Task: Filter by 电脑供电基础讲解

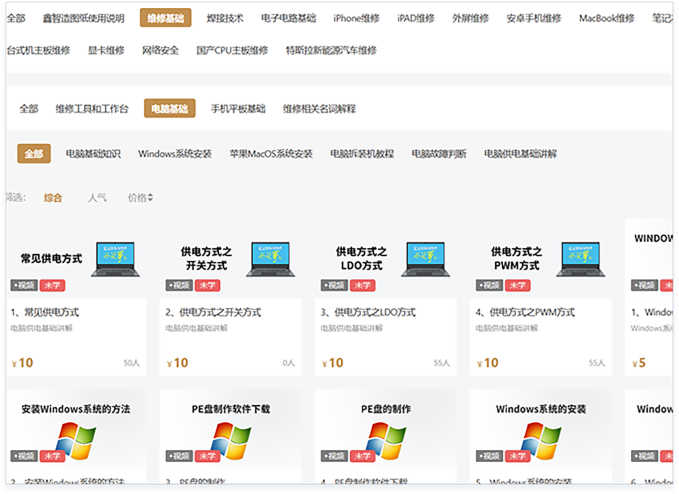Action: click(521, 154)
